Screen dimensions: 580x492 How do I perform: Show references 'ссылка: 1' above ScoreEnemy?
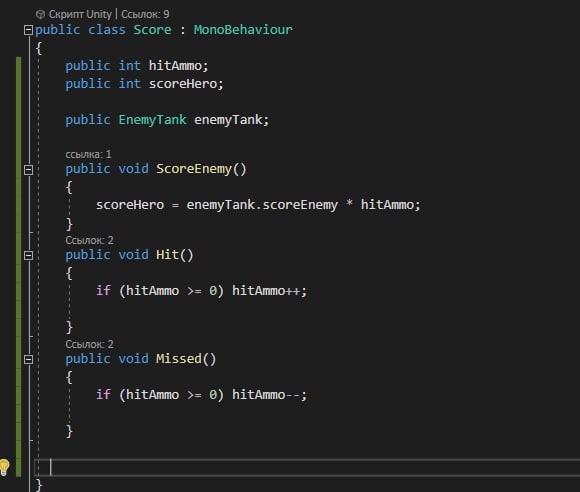88,154
